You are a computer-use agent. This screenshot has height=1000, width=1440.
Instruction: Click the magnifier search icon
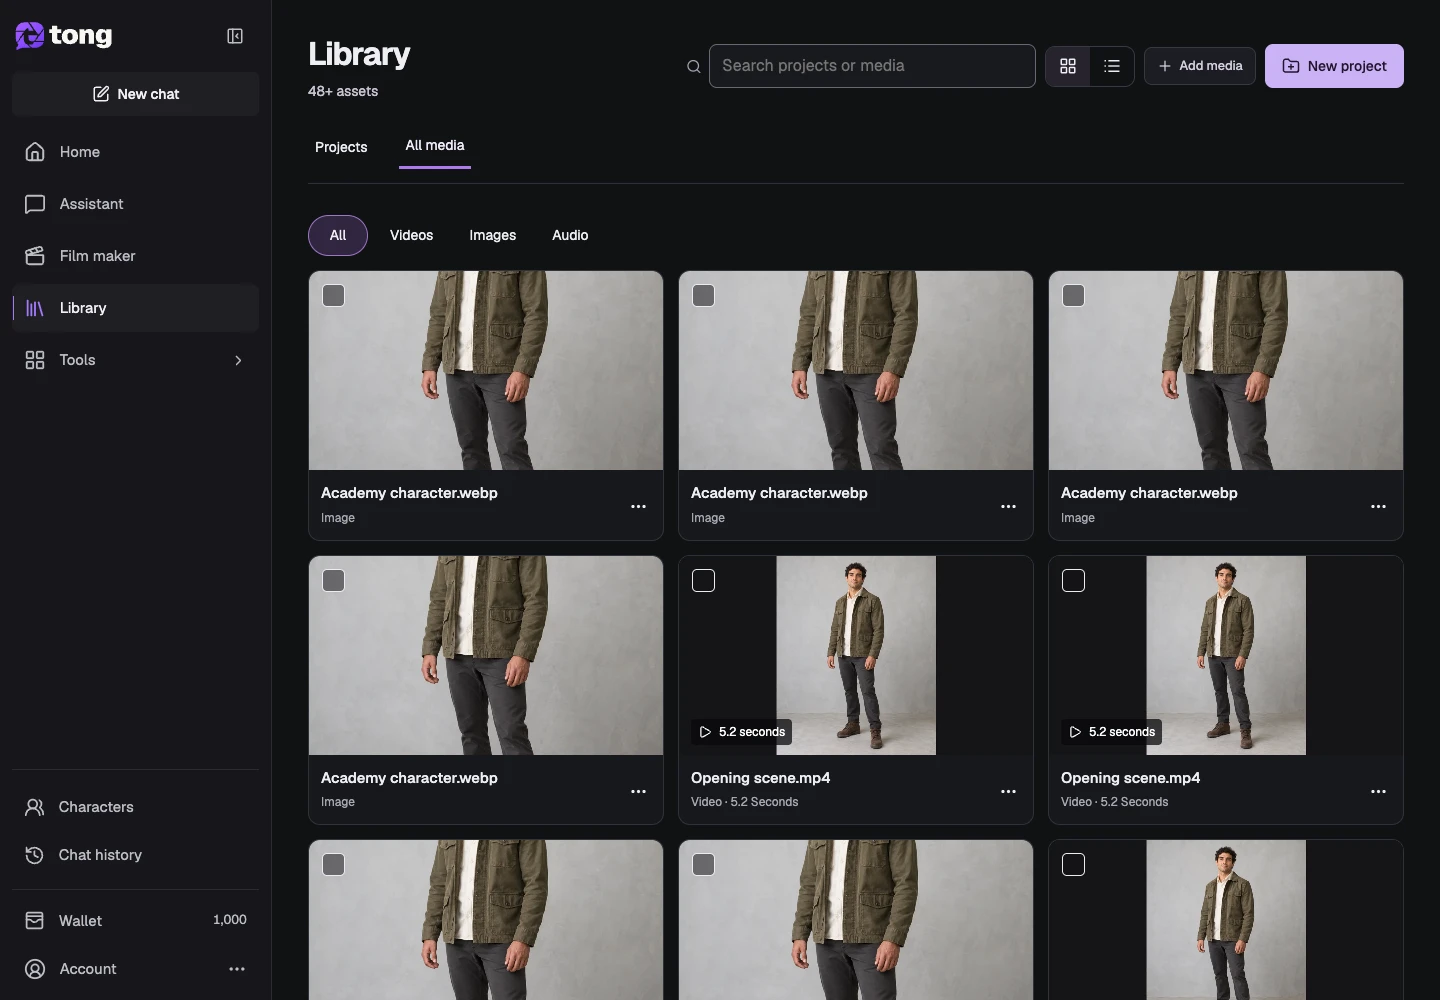[x=693, y=67]
